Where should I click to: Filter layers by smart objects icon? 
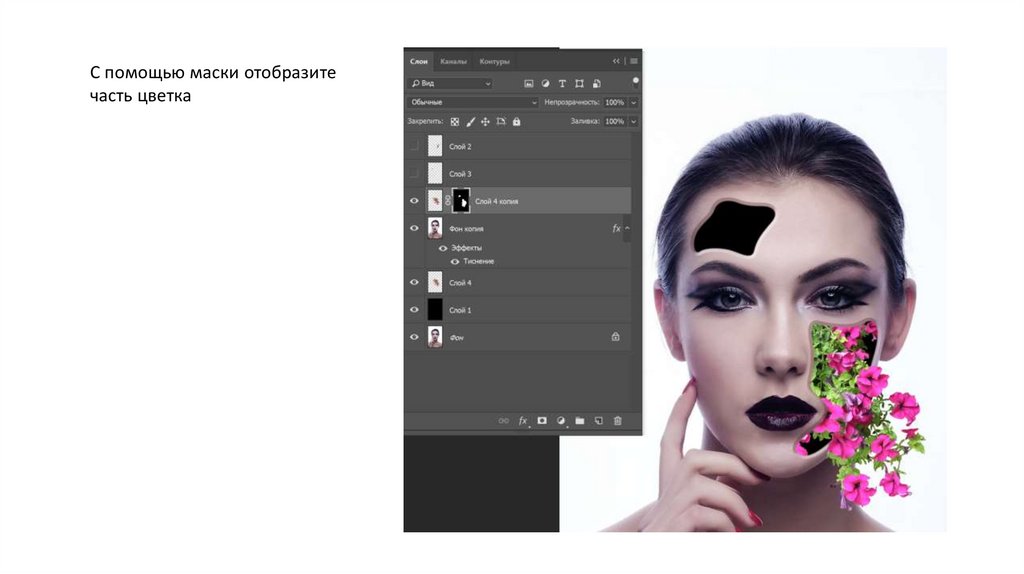point(597,84)
